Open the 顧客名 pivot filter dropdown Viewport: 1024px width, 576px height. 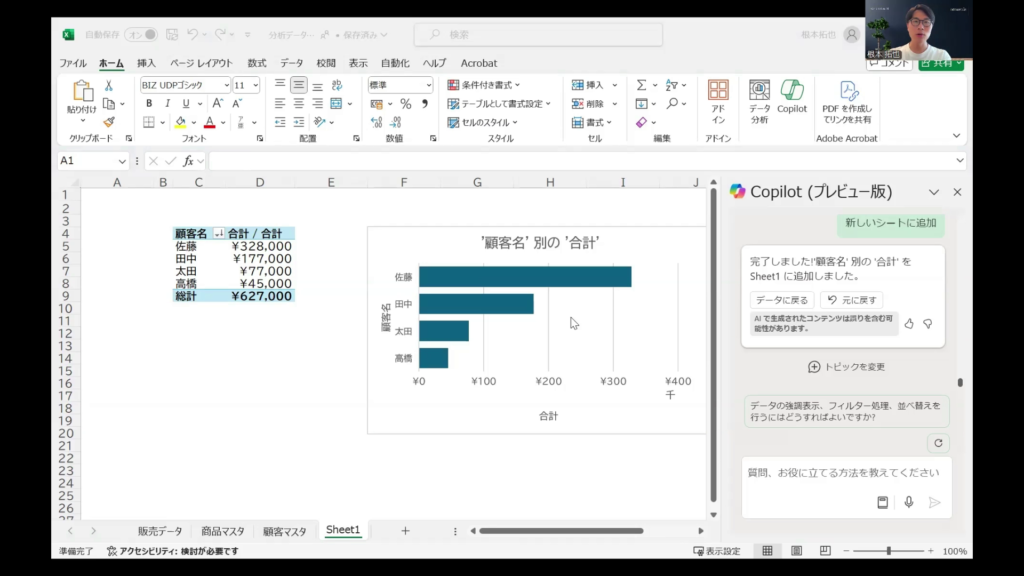coord(218,234)
